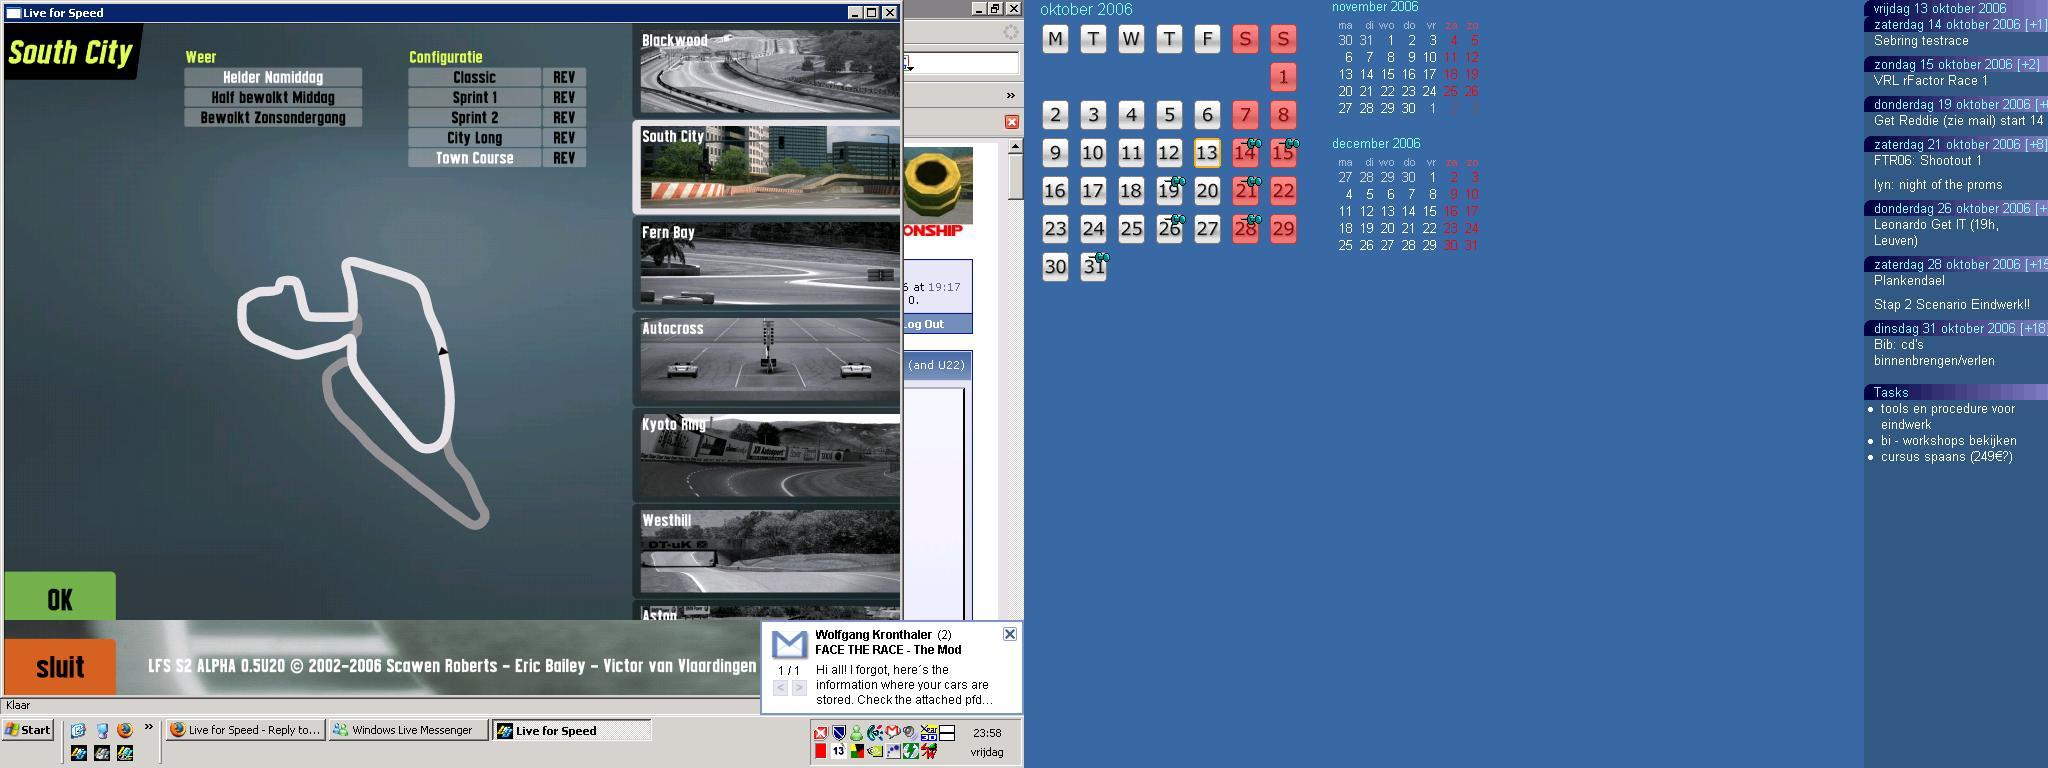Select Half bewolkt Middag weather
The height and width of the screenshot is (768, 2048).
coord(273,97)
